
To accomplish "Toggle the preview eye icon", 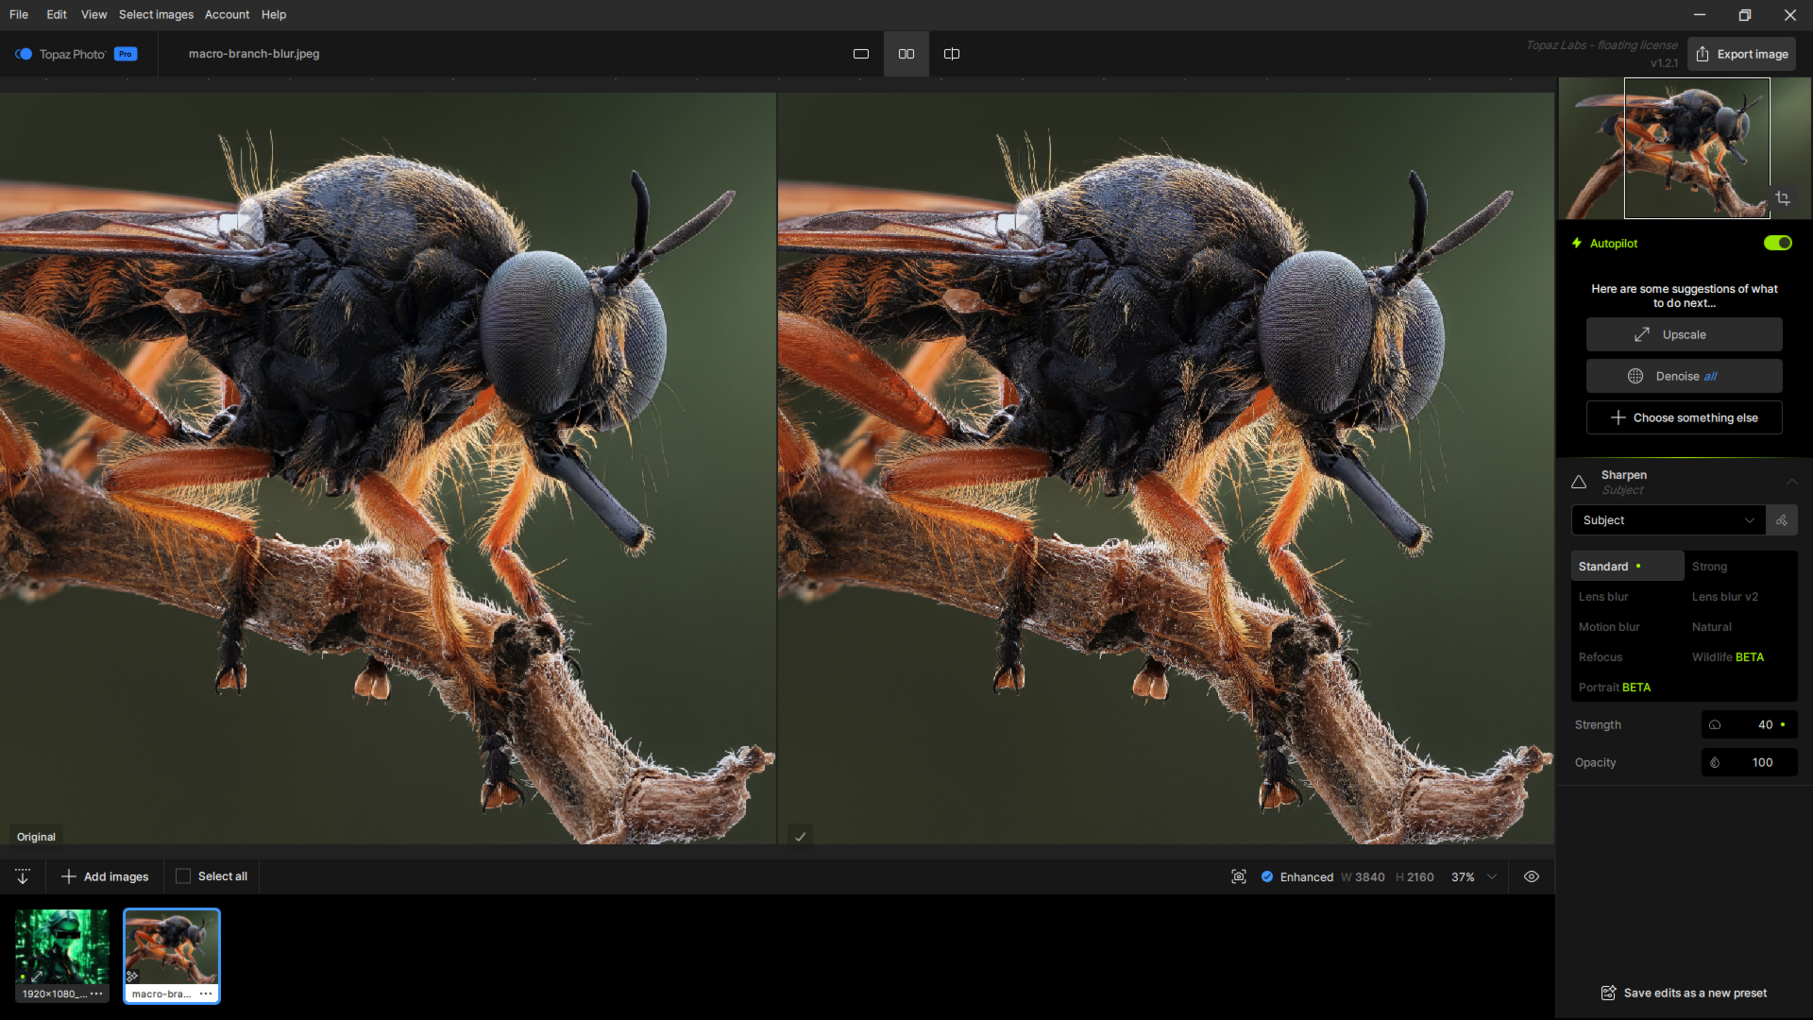I will pos(1531,876).
